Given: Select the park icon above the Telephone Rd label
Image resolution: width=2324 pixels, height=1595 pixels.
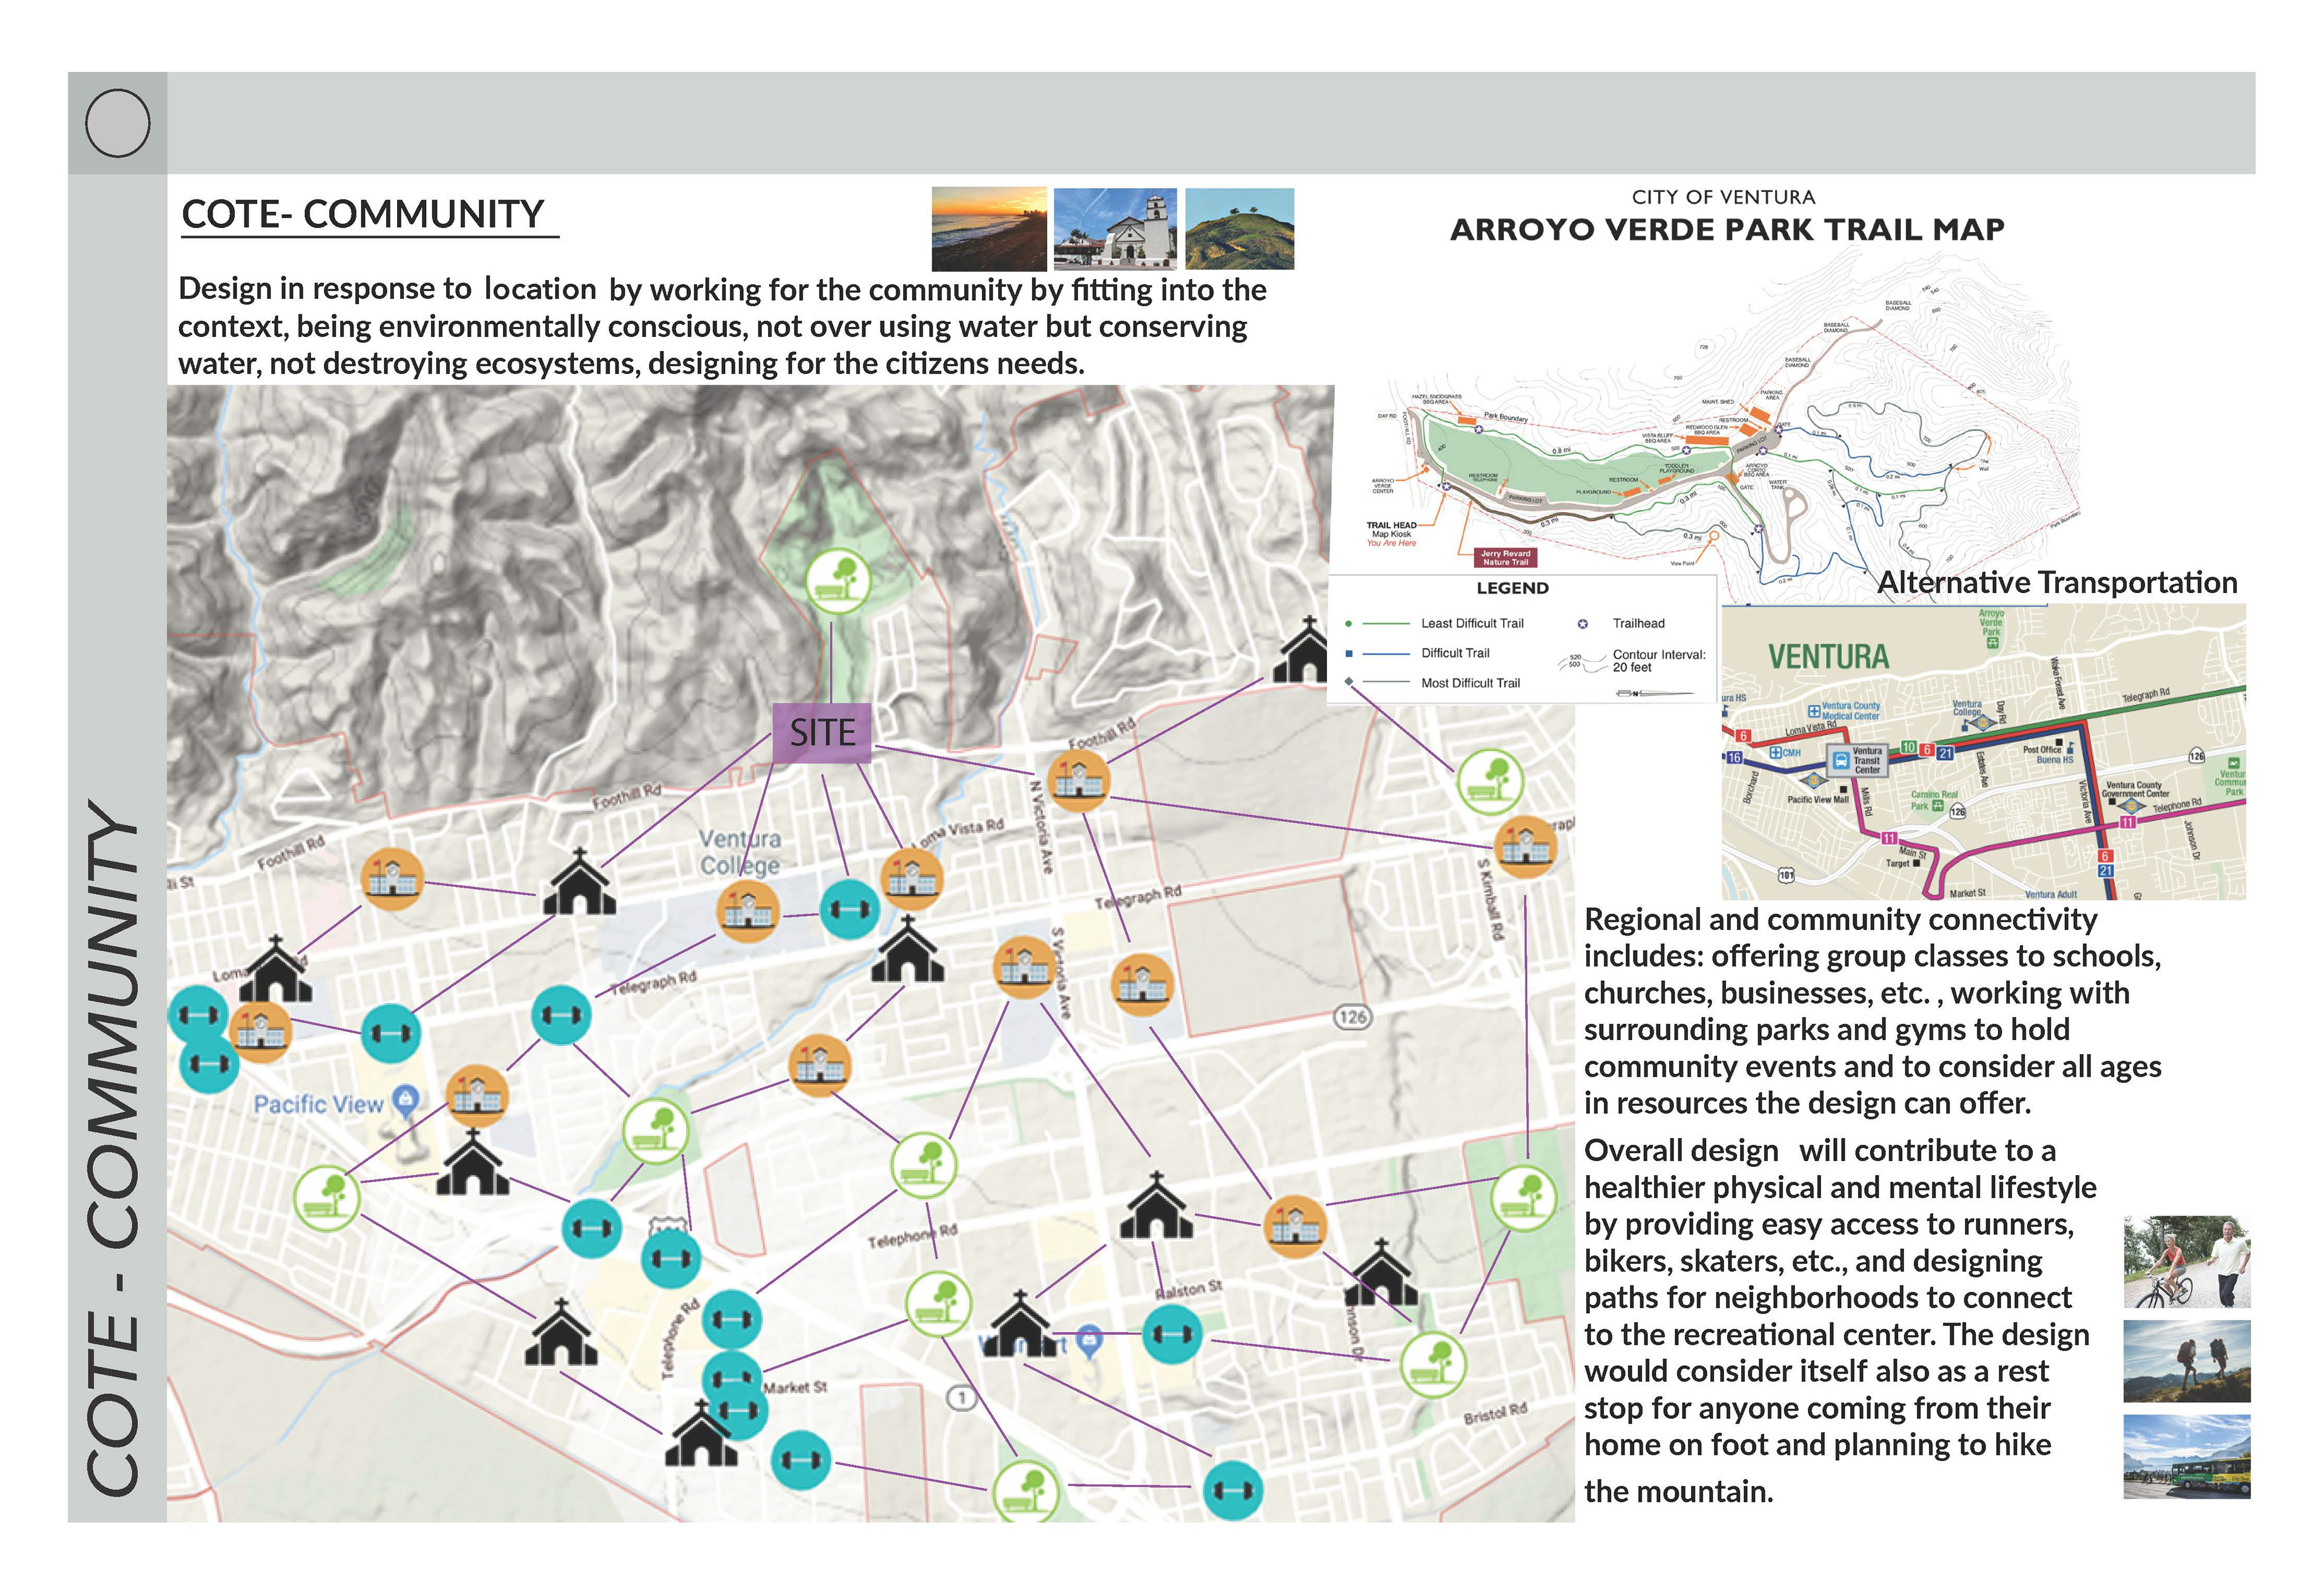Looking at the screenshot, I should [x=923, y=1166].
